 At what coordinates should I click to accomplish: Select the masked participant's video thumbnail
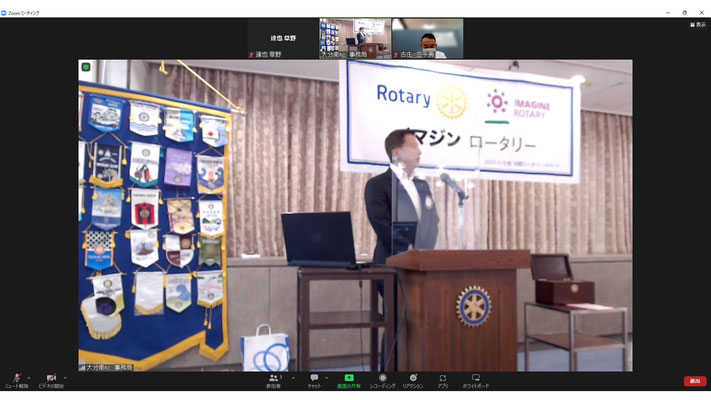[x=427, y=39]
